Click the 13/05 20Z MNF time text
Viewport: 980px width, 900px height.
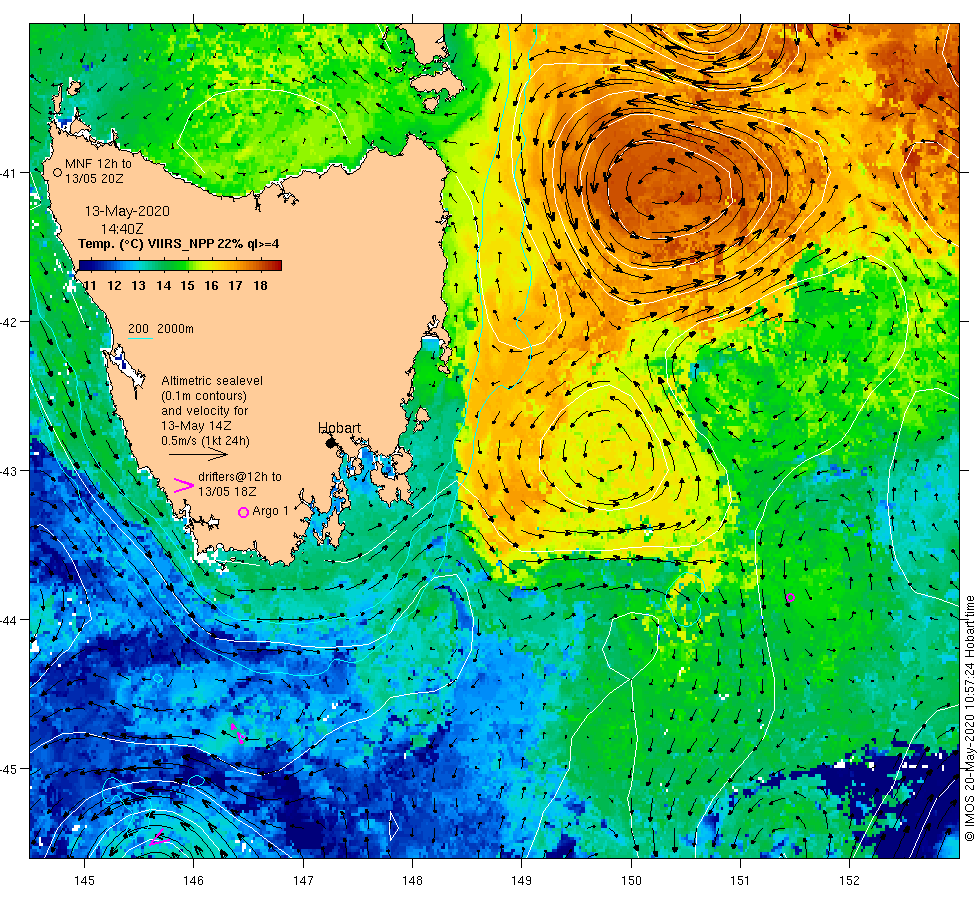94,179
